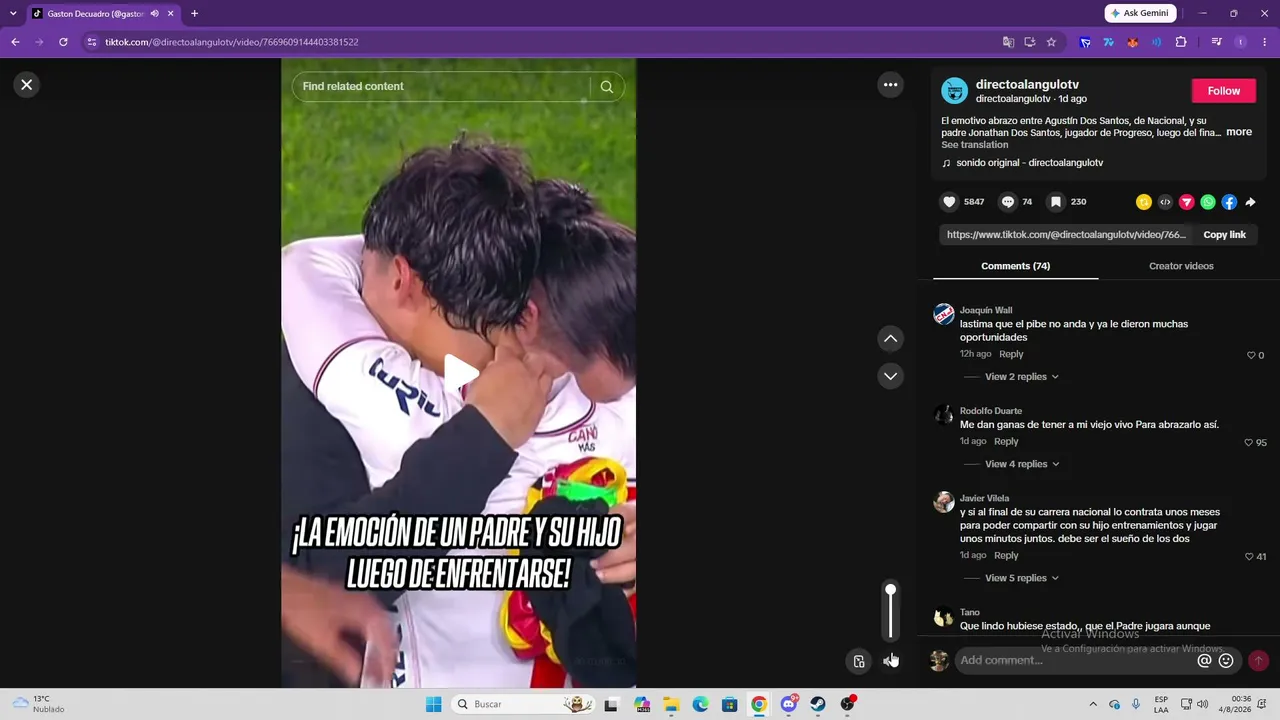This screenshot has width=1280, height=720.
Task: Install app icon in address bar
Action: click(1029, 42)
